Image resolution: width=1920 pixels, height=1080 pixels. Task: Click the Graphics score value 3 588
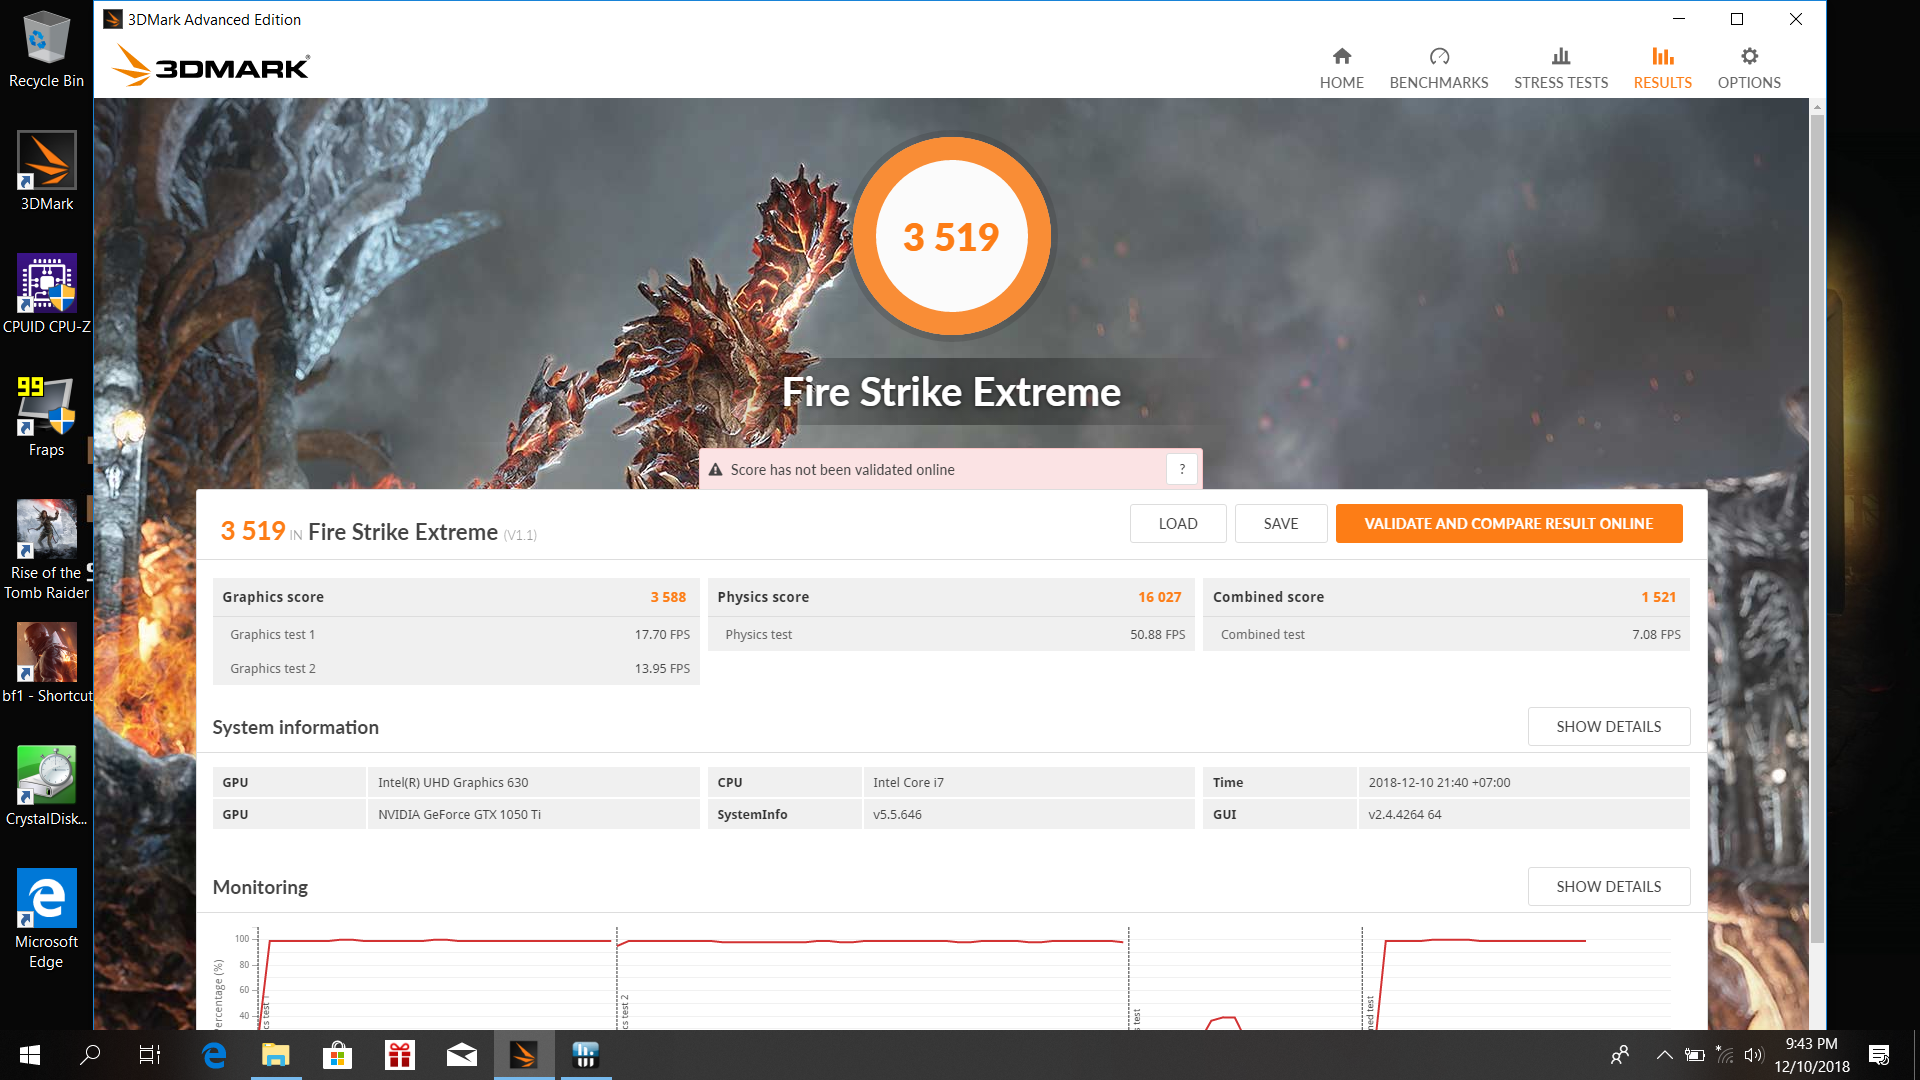tap(668, 597)
